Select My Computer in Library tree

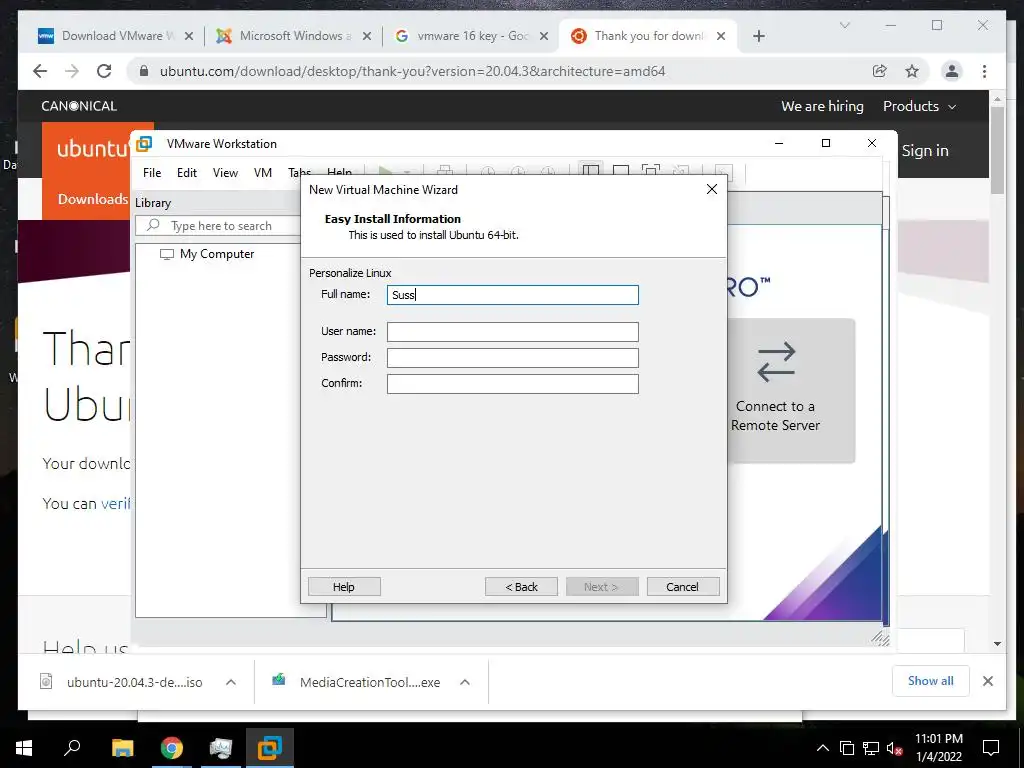click(x=217, y=254)
